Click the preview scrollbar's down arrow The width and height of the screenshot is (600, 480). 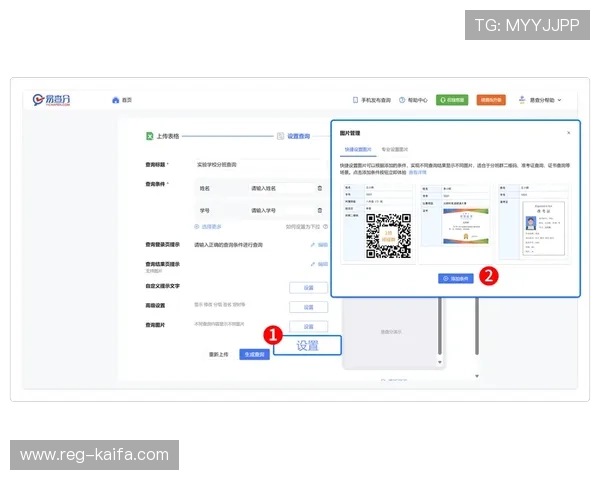pos(440,362)
